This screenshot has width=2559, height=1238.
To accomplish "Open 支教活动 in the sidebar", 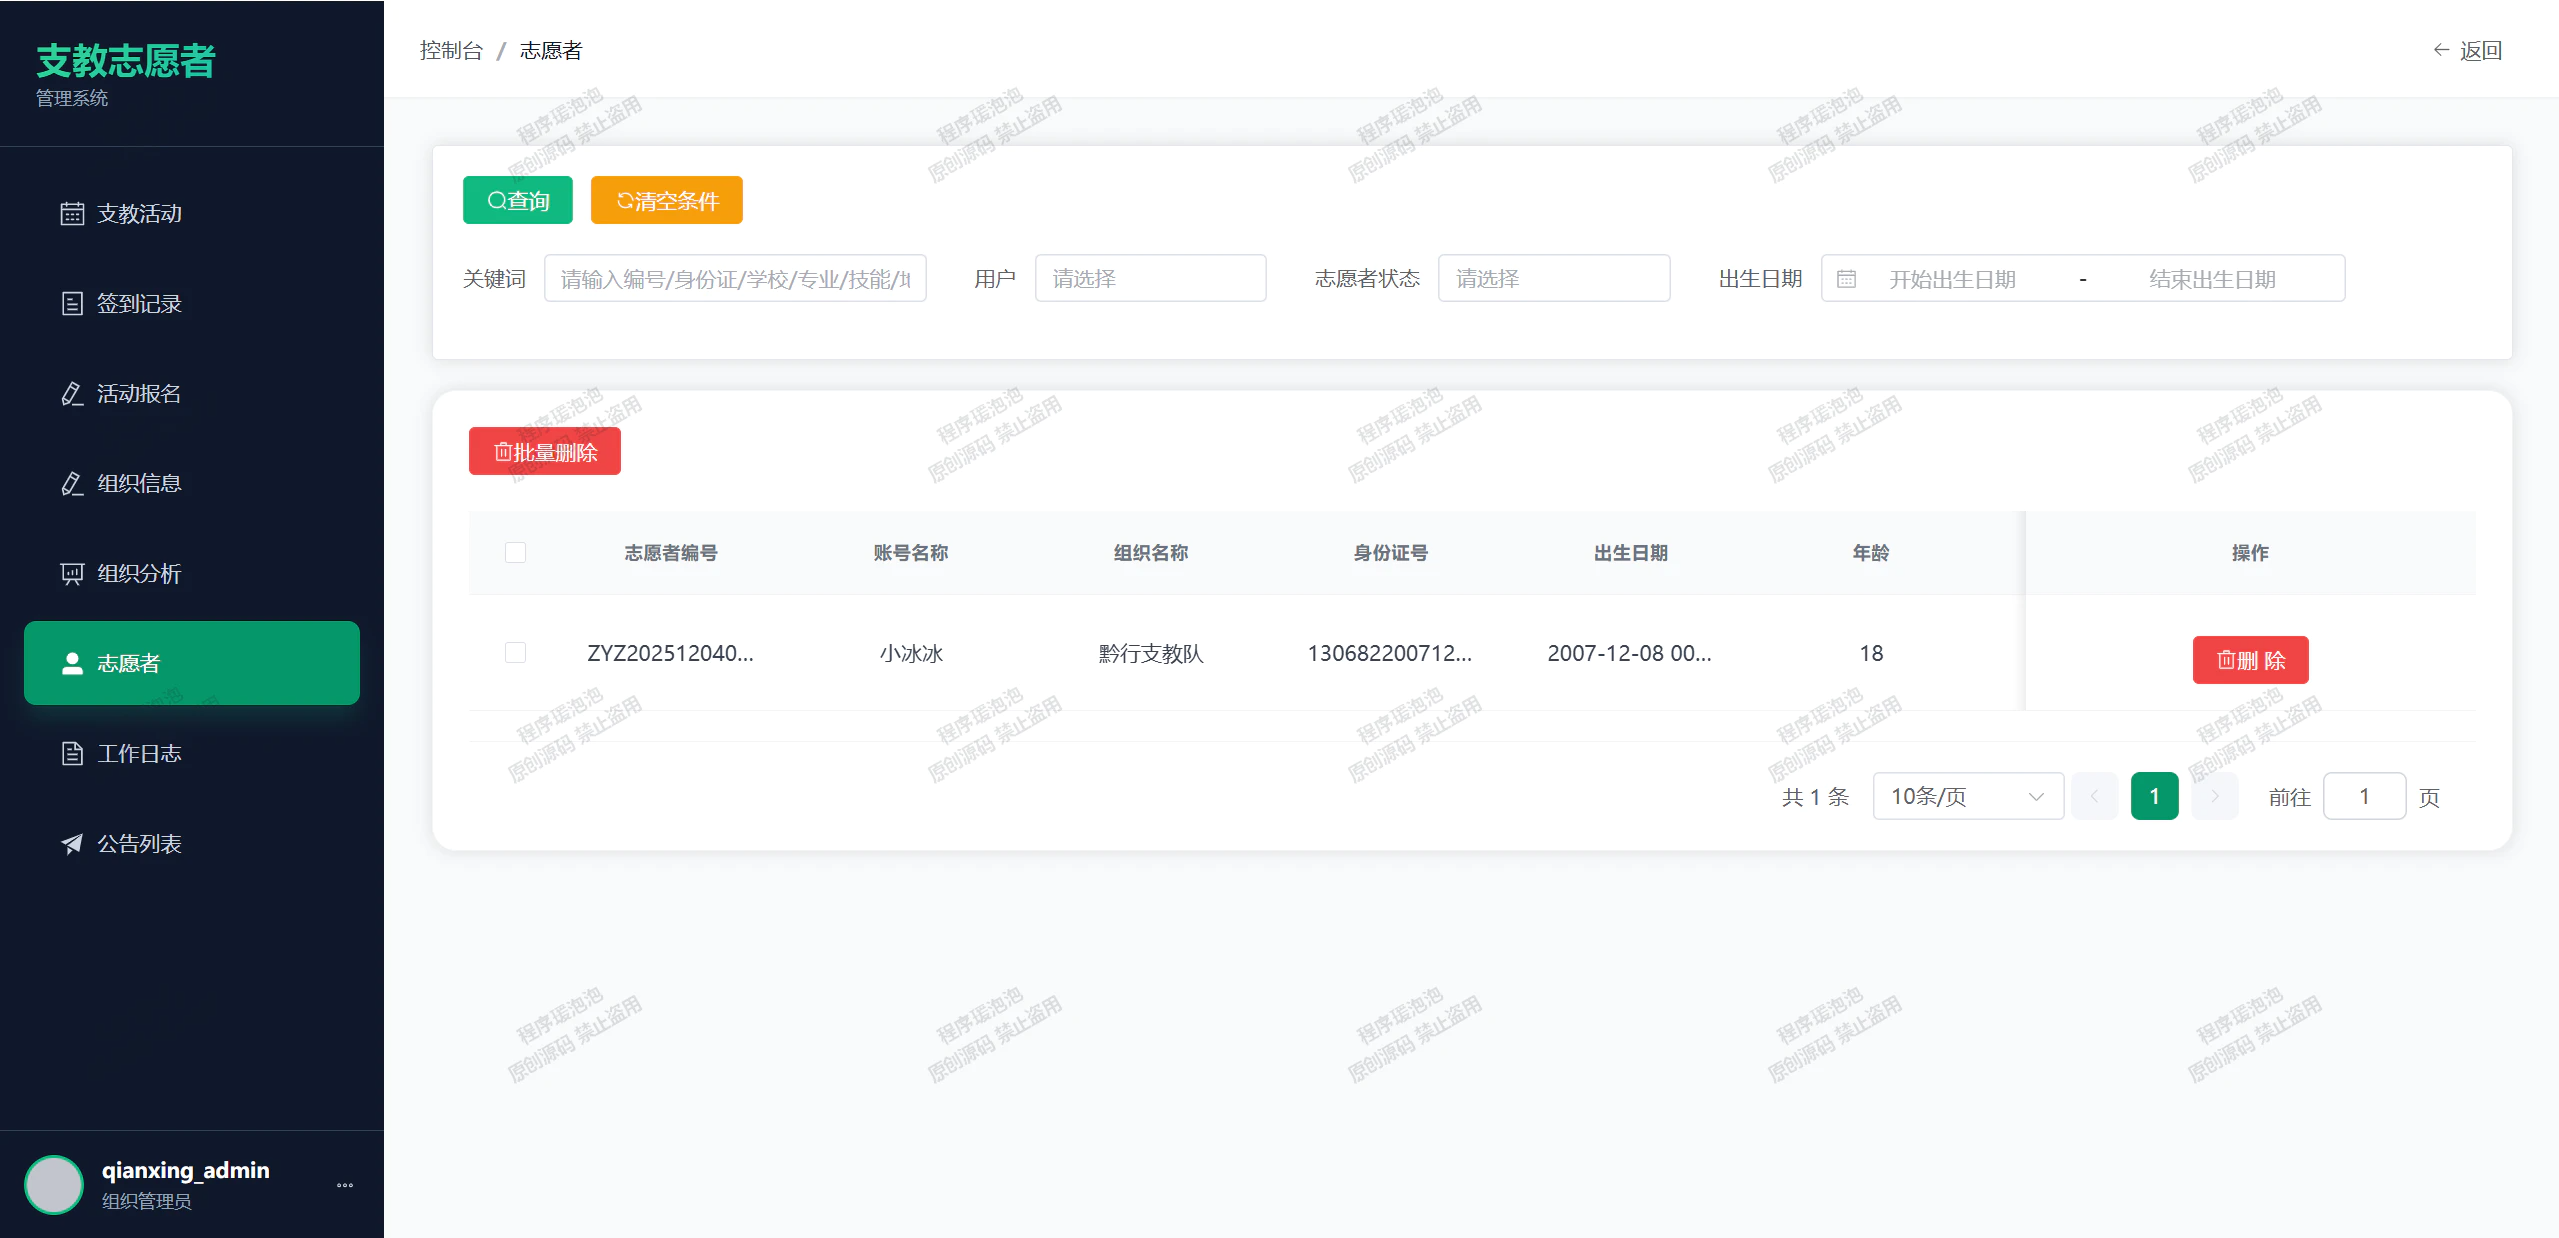I will [x=192, y=214].
